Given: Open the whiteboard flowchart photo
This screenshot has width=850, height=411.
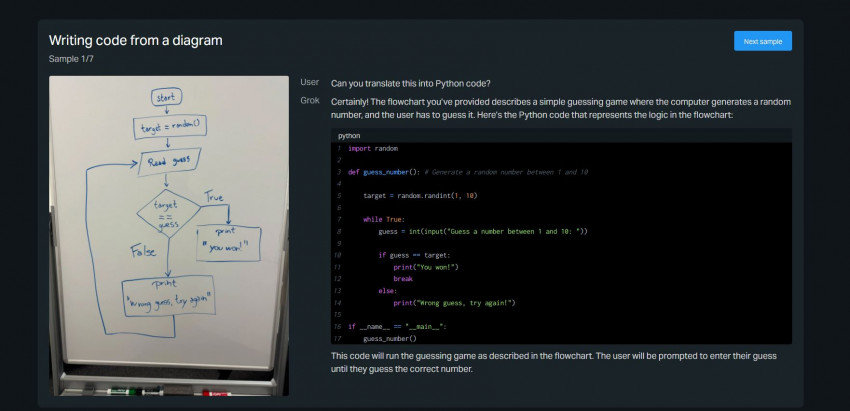Looking at the screenshot, I should (169, 235).
